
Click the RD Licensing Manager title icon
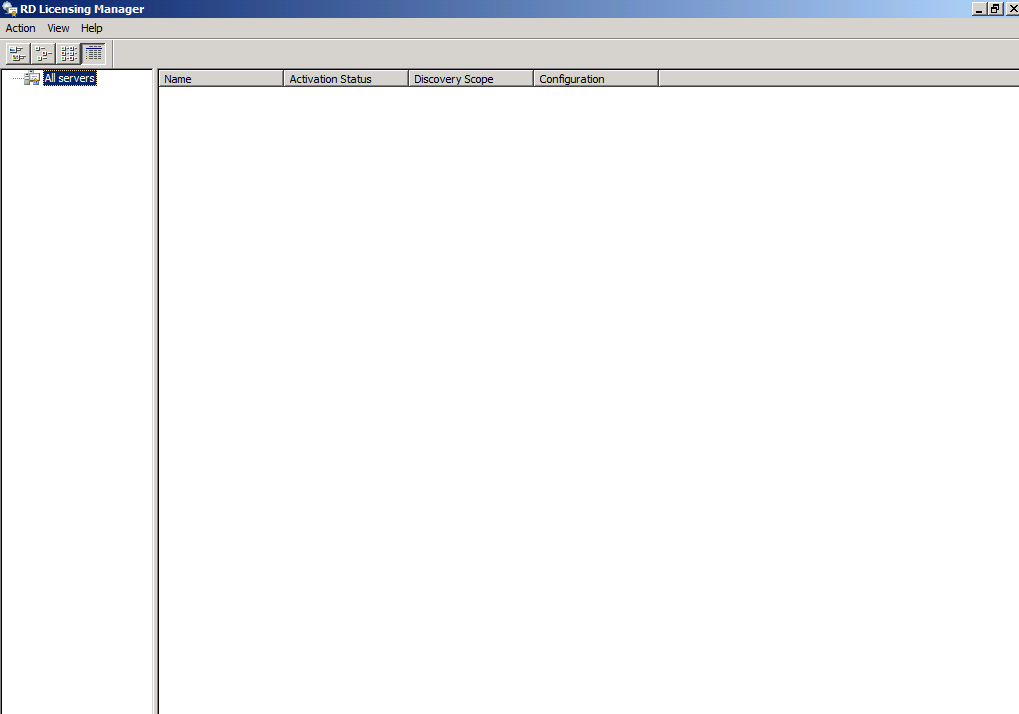tap(10, 9)
